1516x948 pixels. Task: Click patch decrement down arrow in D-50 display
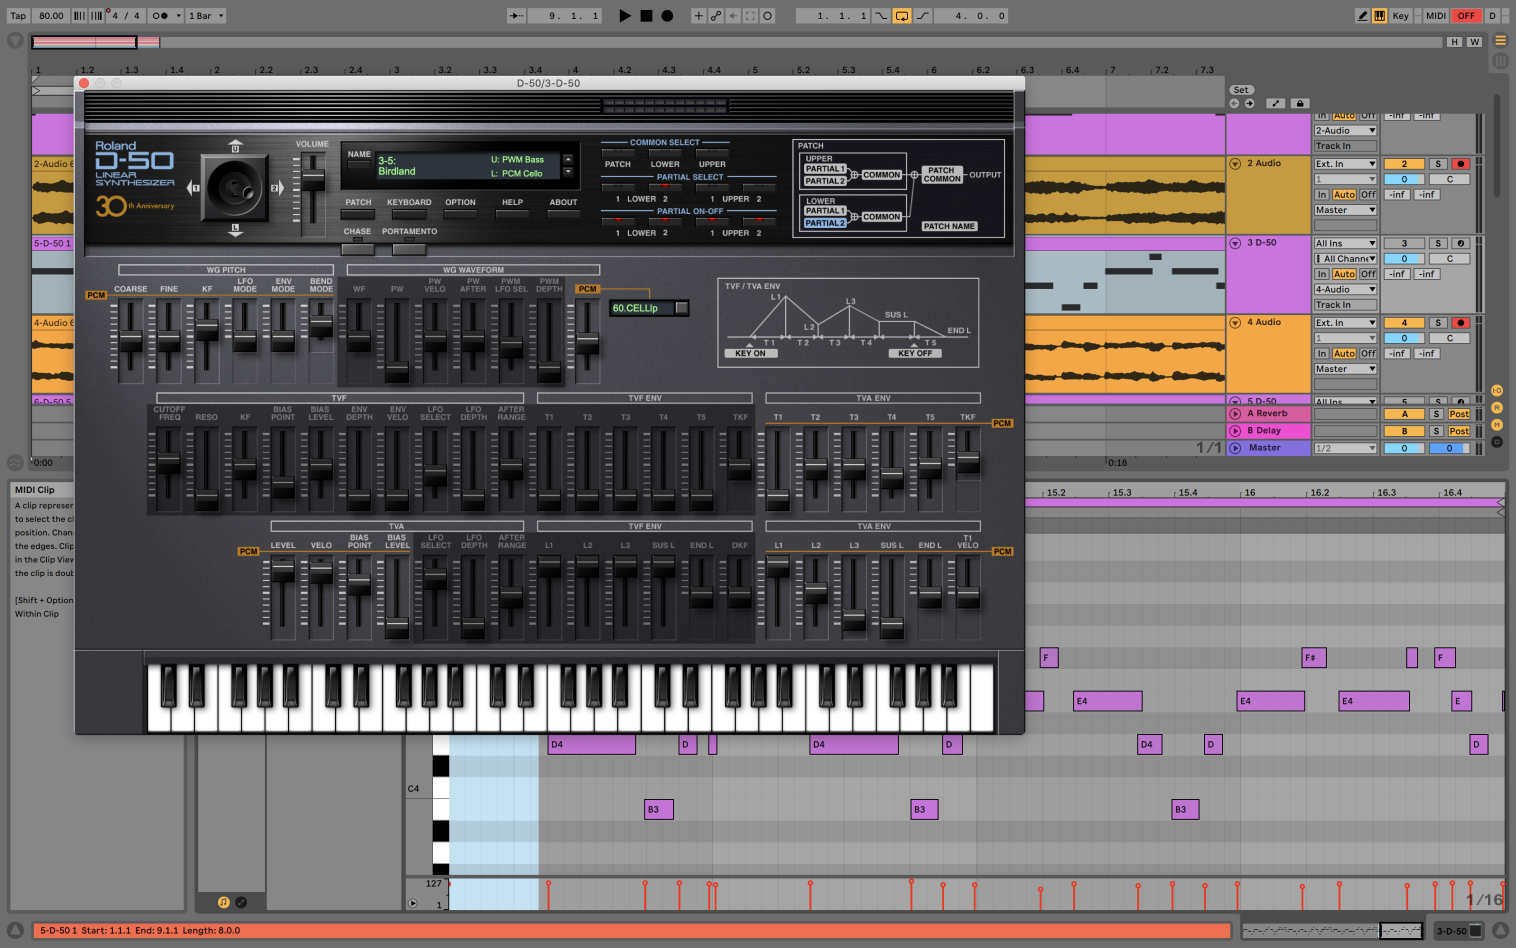click(568, 172)
